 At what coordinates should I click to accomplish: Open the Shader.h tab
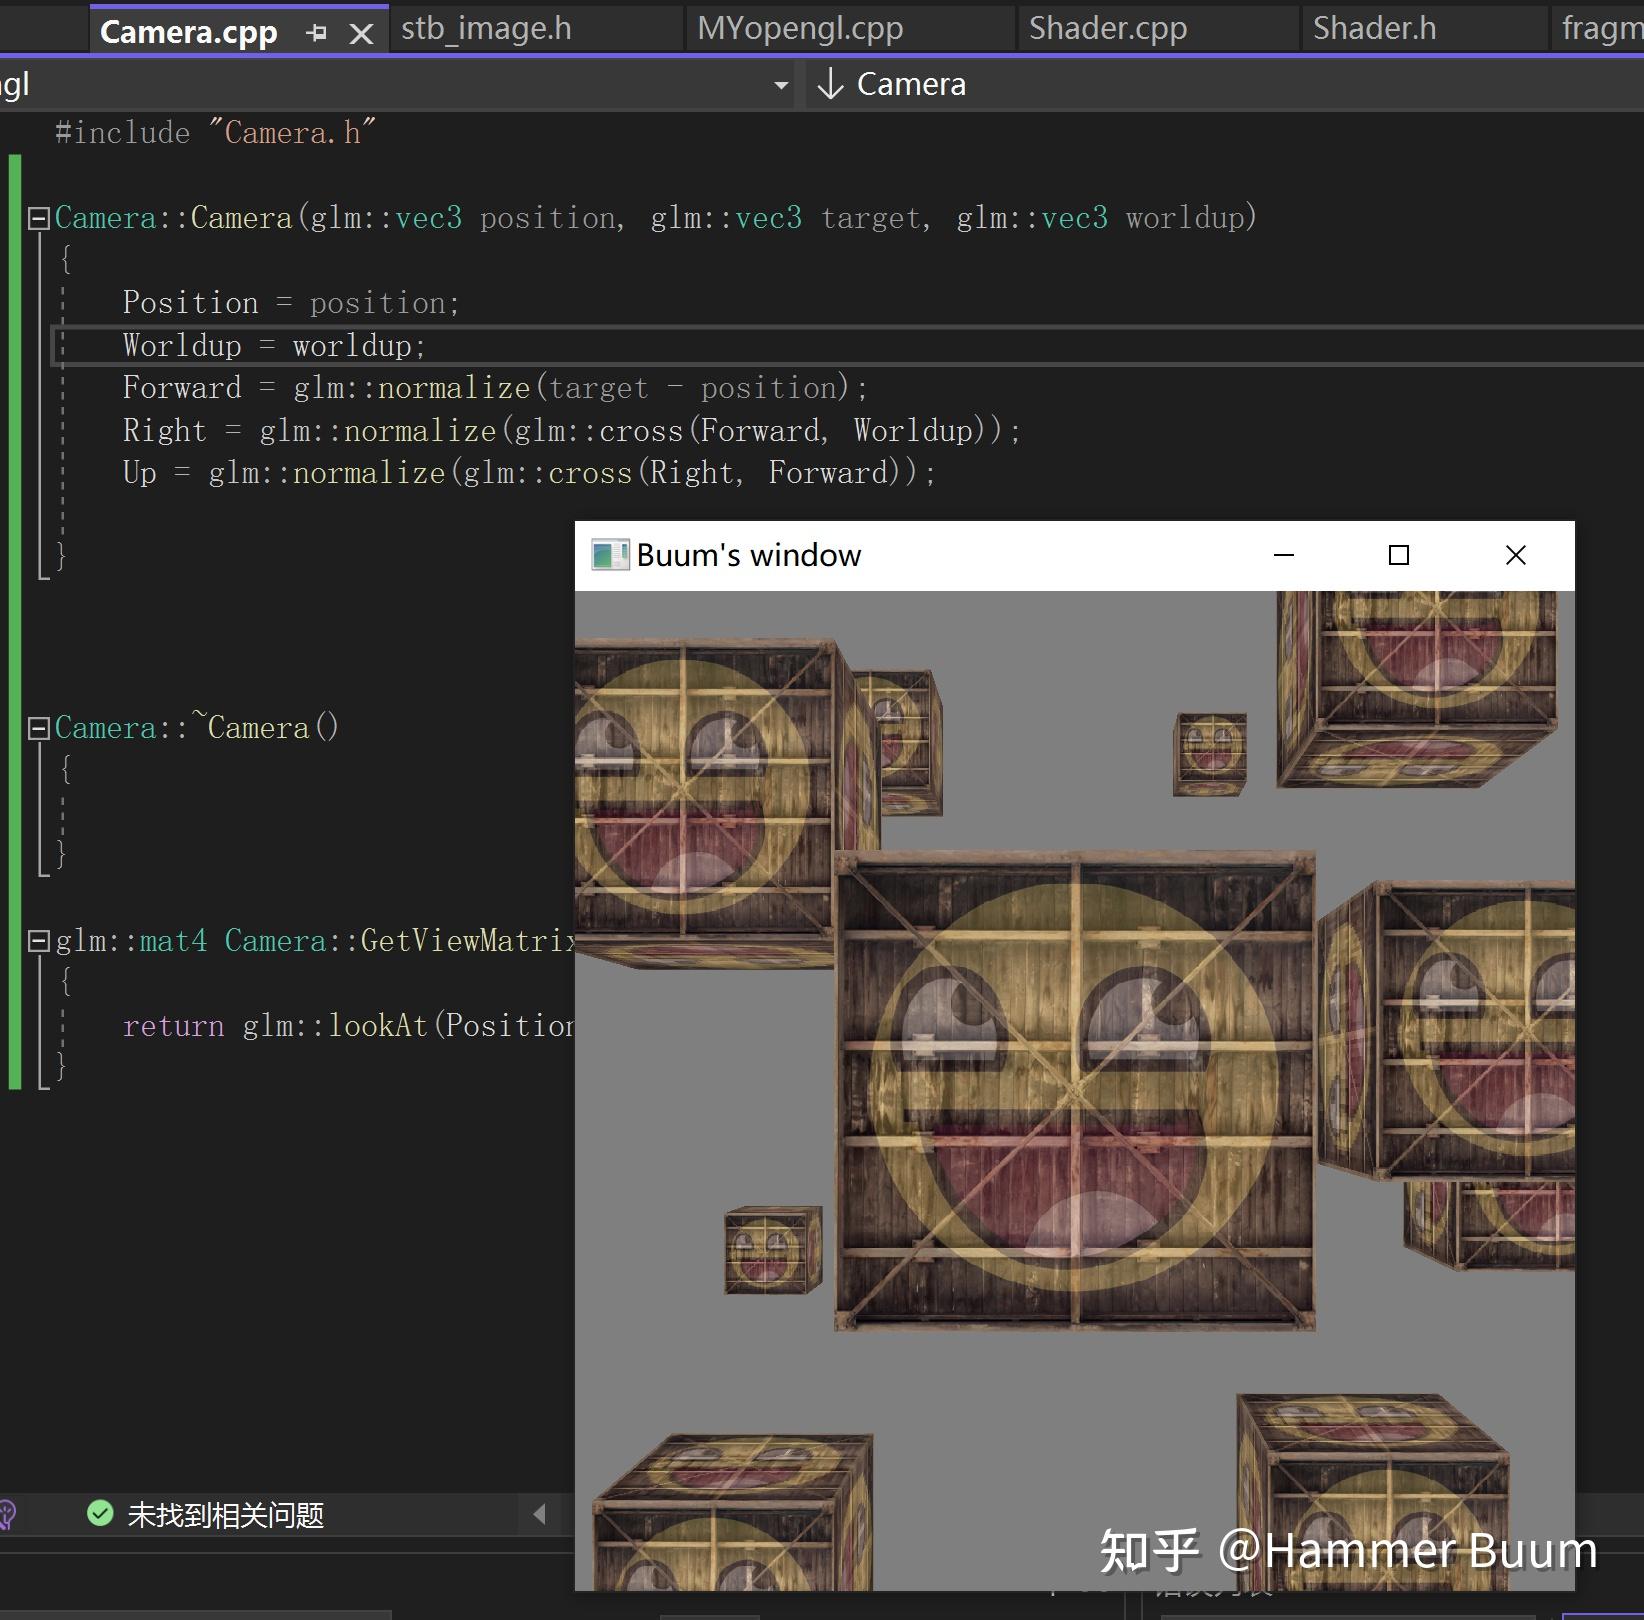coord(1375,27)
